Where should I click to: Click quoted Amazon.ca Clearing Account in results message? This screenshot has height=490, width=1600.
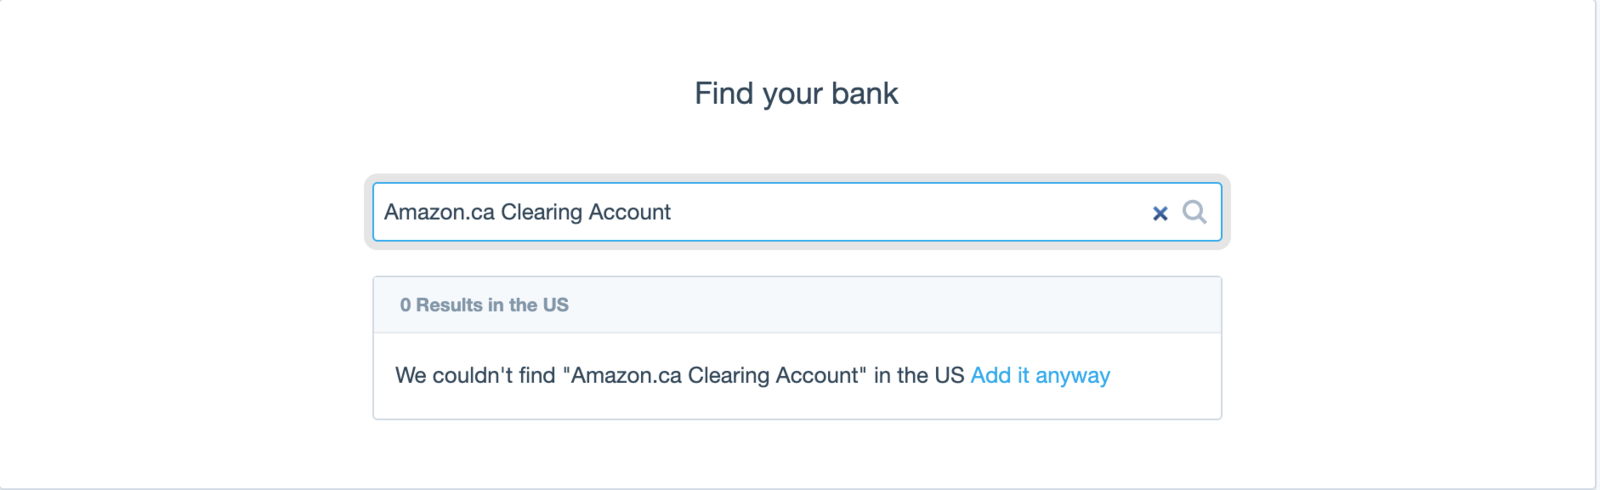[x=715, y=375]
